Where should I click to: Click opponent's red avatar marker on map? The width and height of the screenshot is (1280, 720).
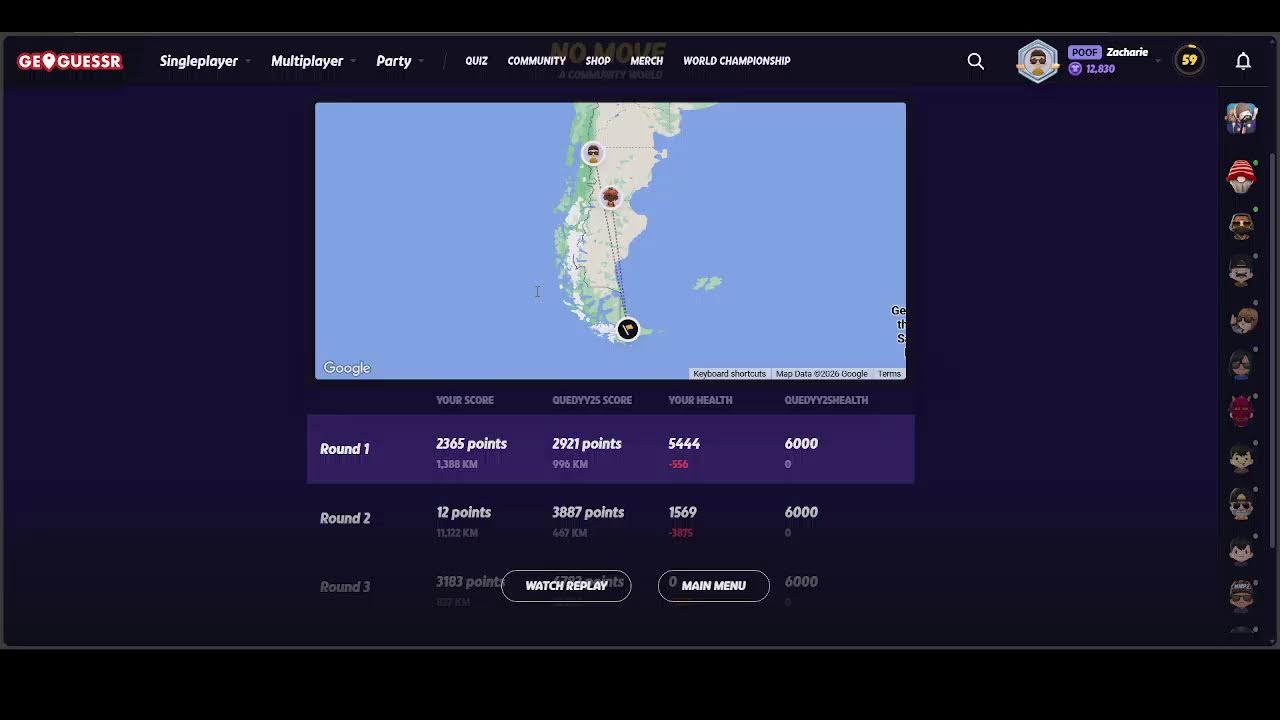[x=610, y=197]
